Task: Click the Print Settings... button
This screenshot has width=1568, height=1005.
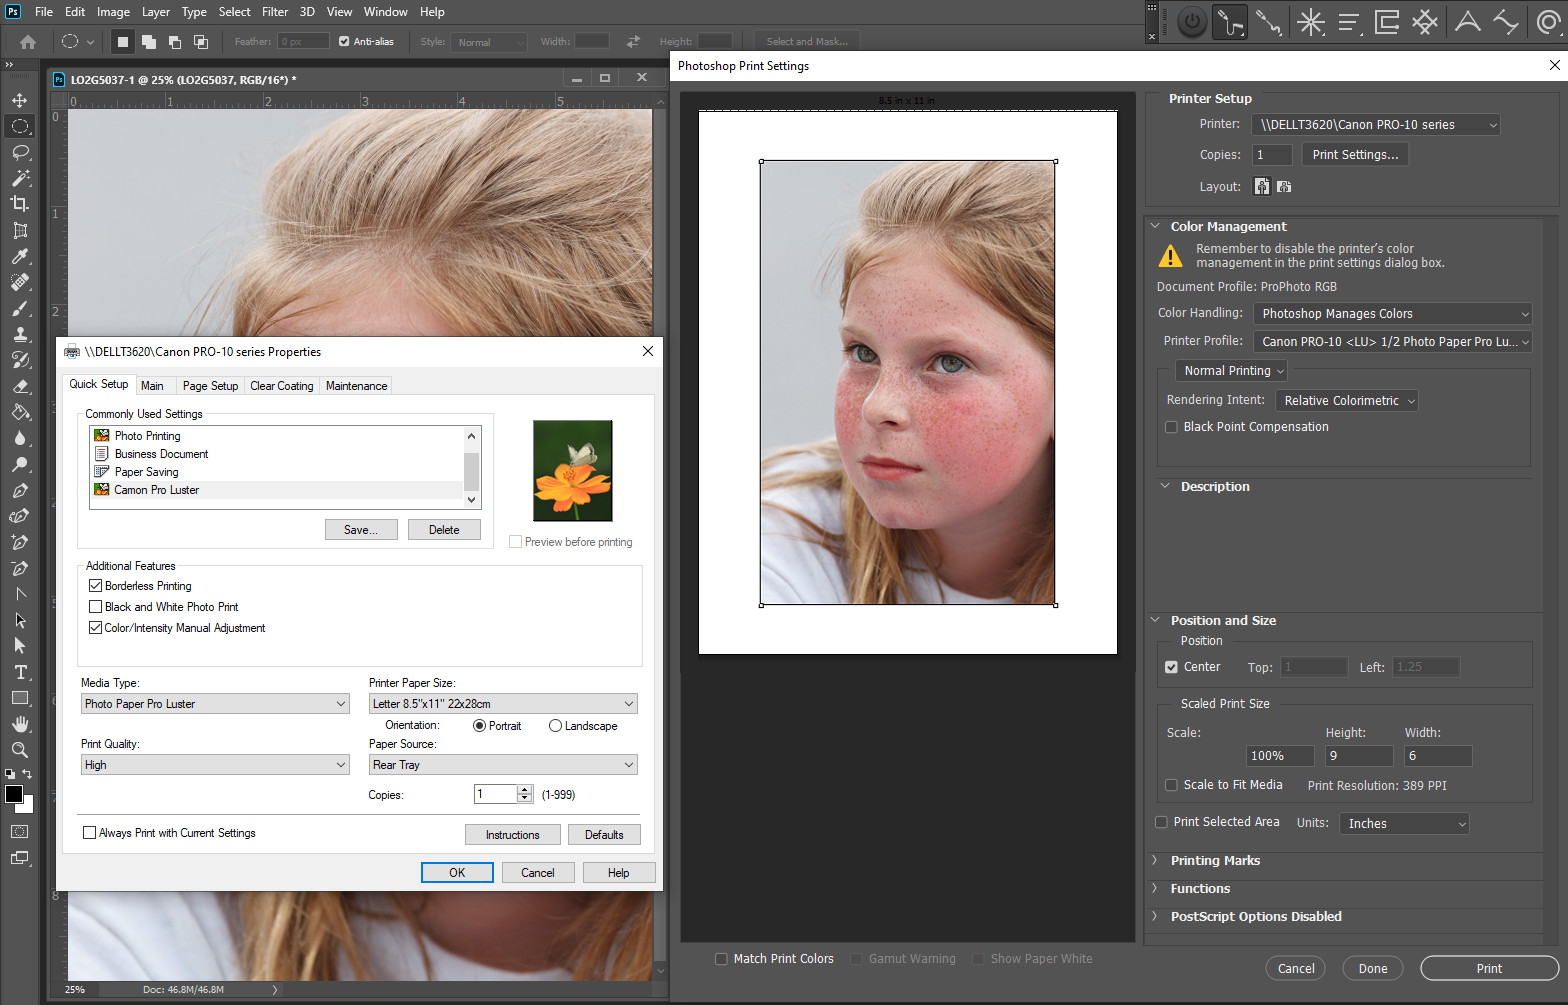Action: (1355, 155)
